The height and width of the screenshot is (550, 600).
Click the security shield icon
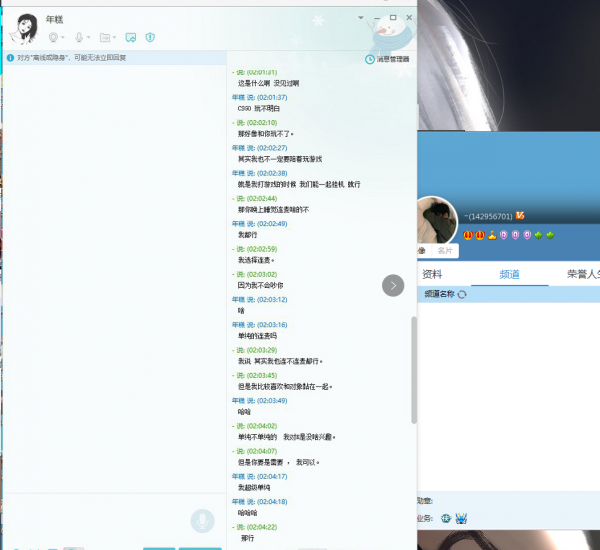[x=150, y=37]
